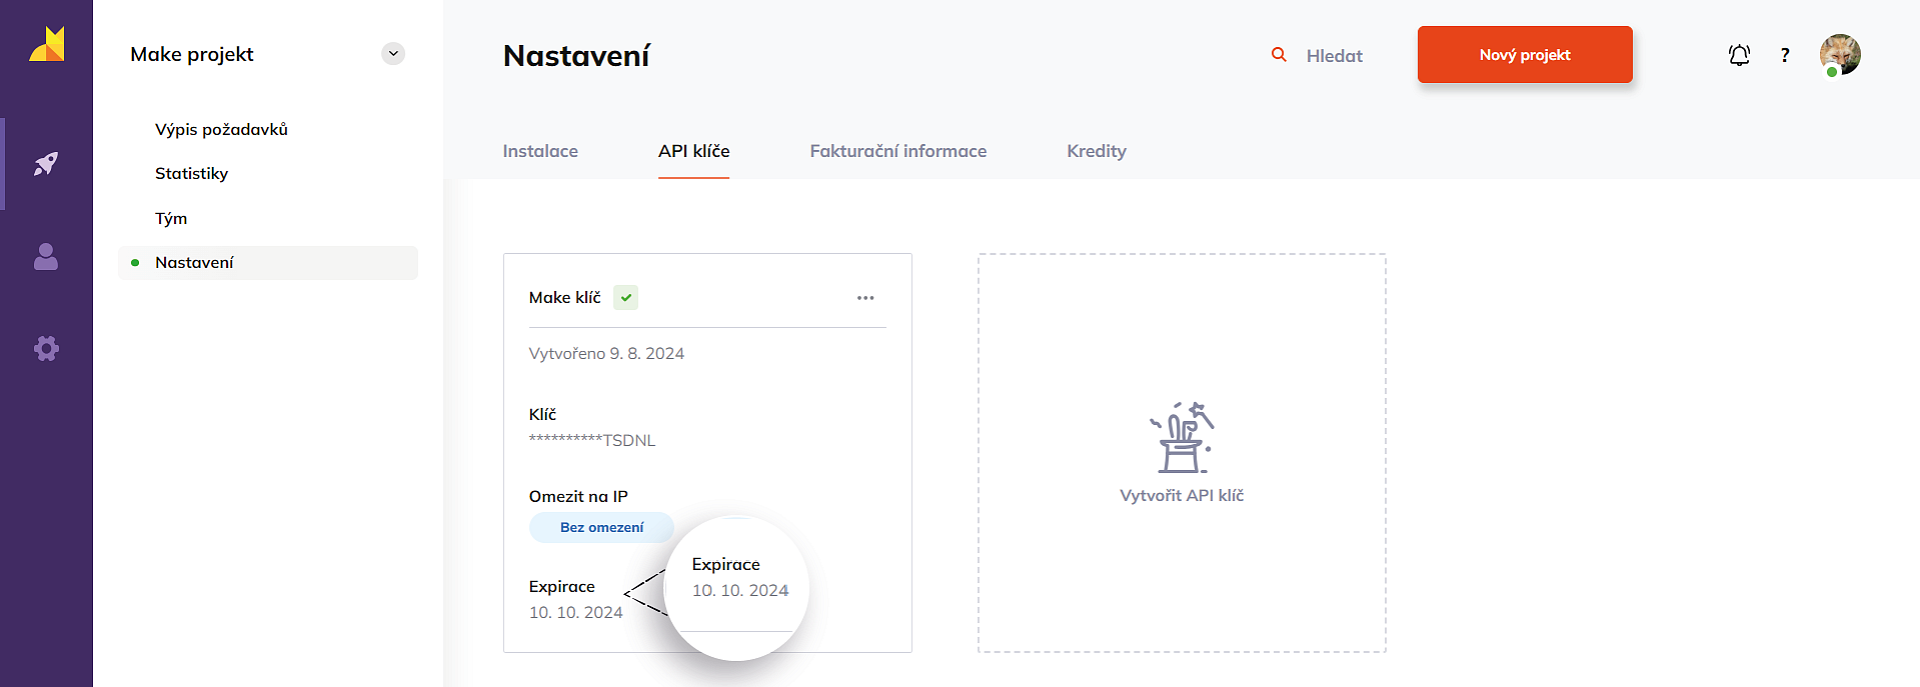
Task: Click the question mark help icon
Action: click(1785, 55)
